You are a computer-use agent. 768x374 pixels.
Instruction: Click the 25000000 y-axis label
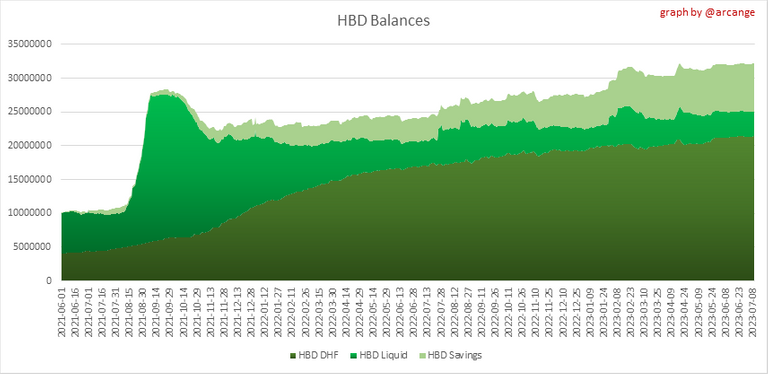(30, 112)
